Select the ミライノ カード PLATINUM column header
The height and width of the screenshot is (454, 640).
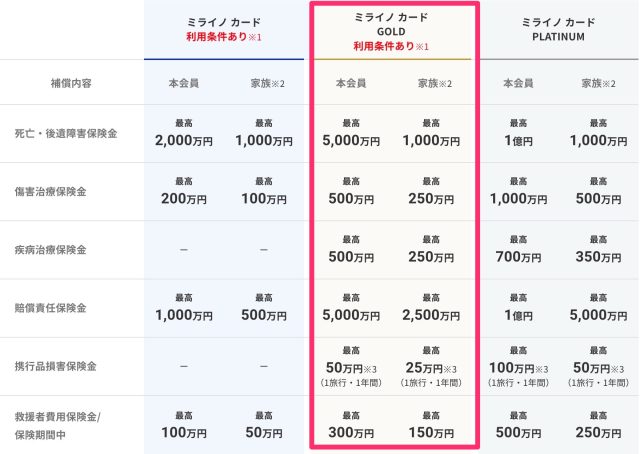pos(560,29)
